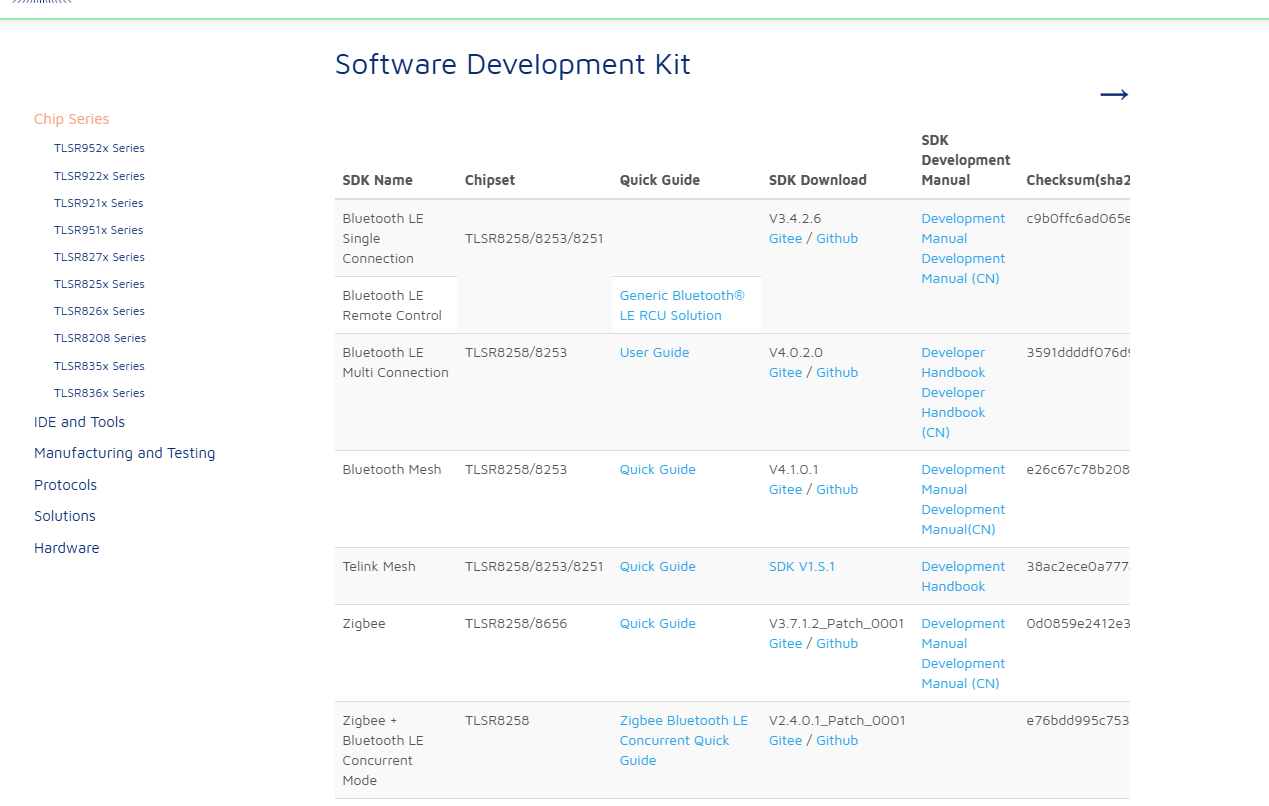Open Gitee link for Bluetooth Mesh V4.1.0.1
Screen dimensions: 1269x806
coord(786,489)
